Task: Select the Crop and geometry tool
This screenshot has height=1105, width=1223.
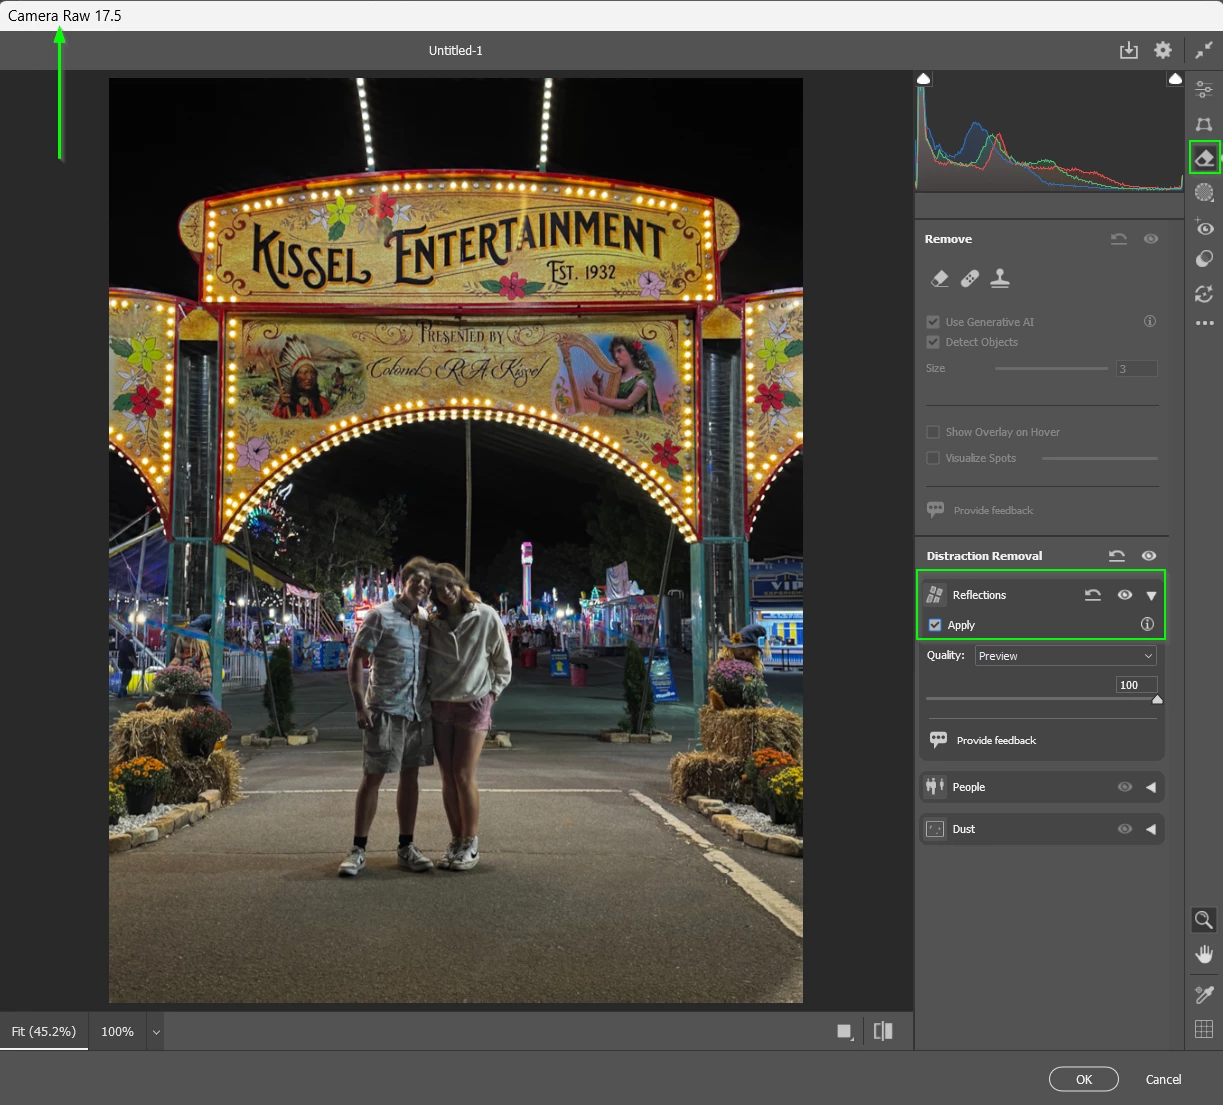Action: click(x=1204, y=124)
